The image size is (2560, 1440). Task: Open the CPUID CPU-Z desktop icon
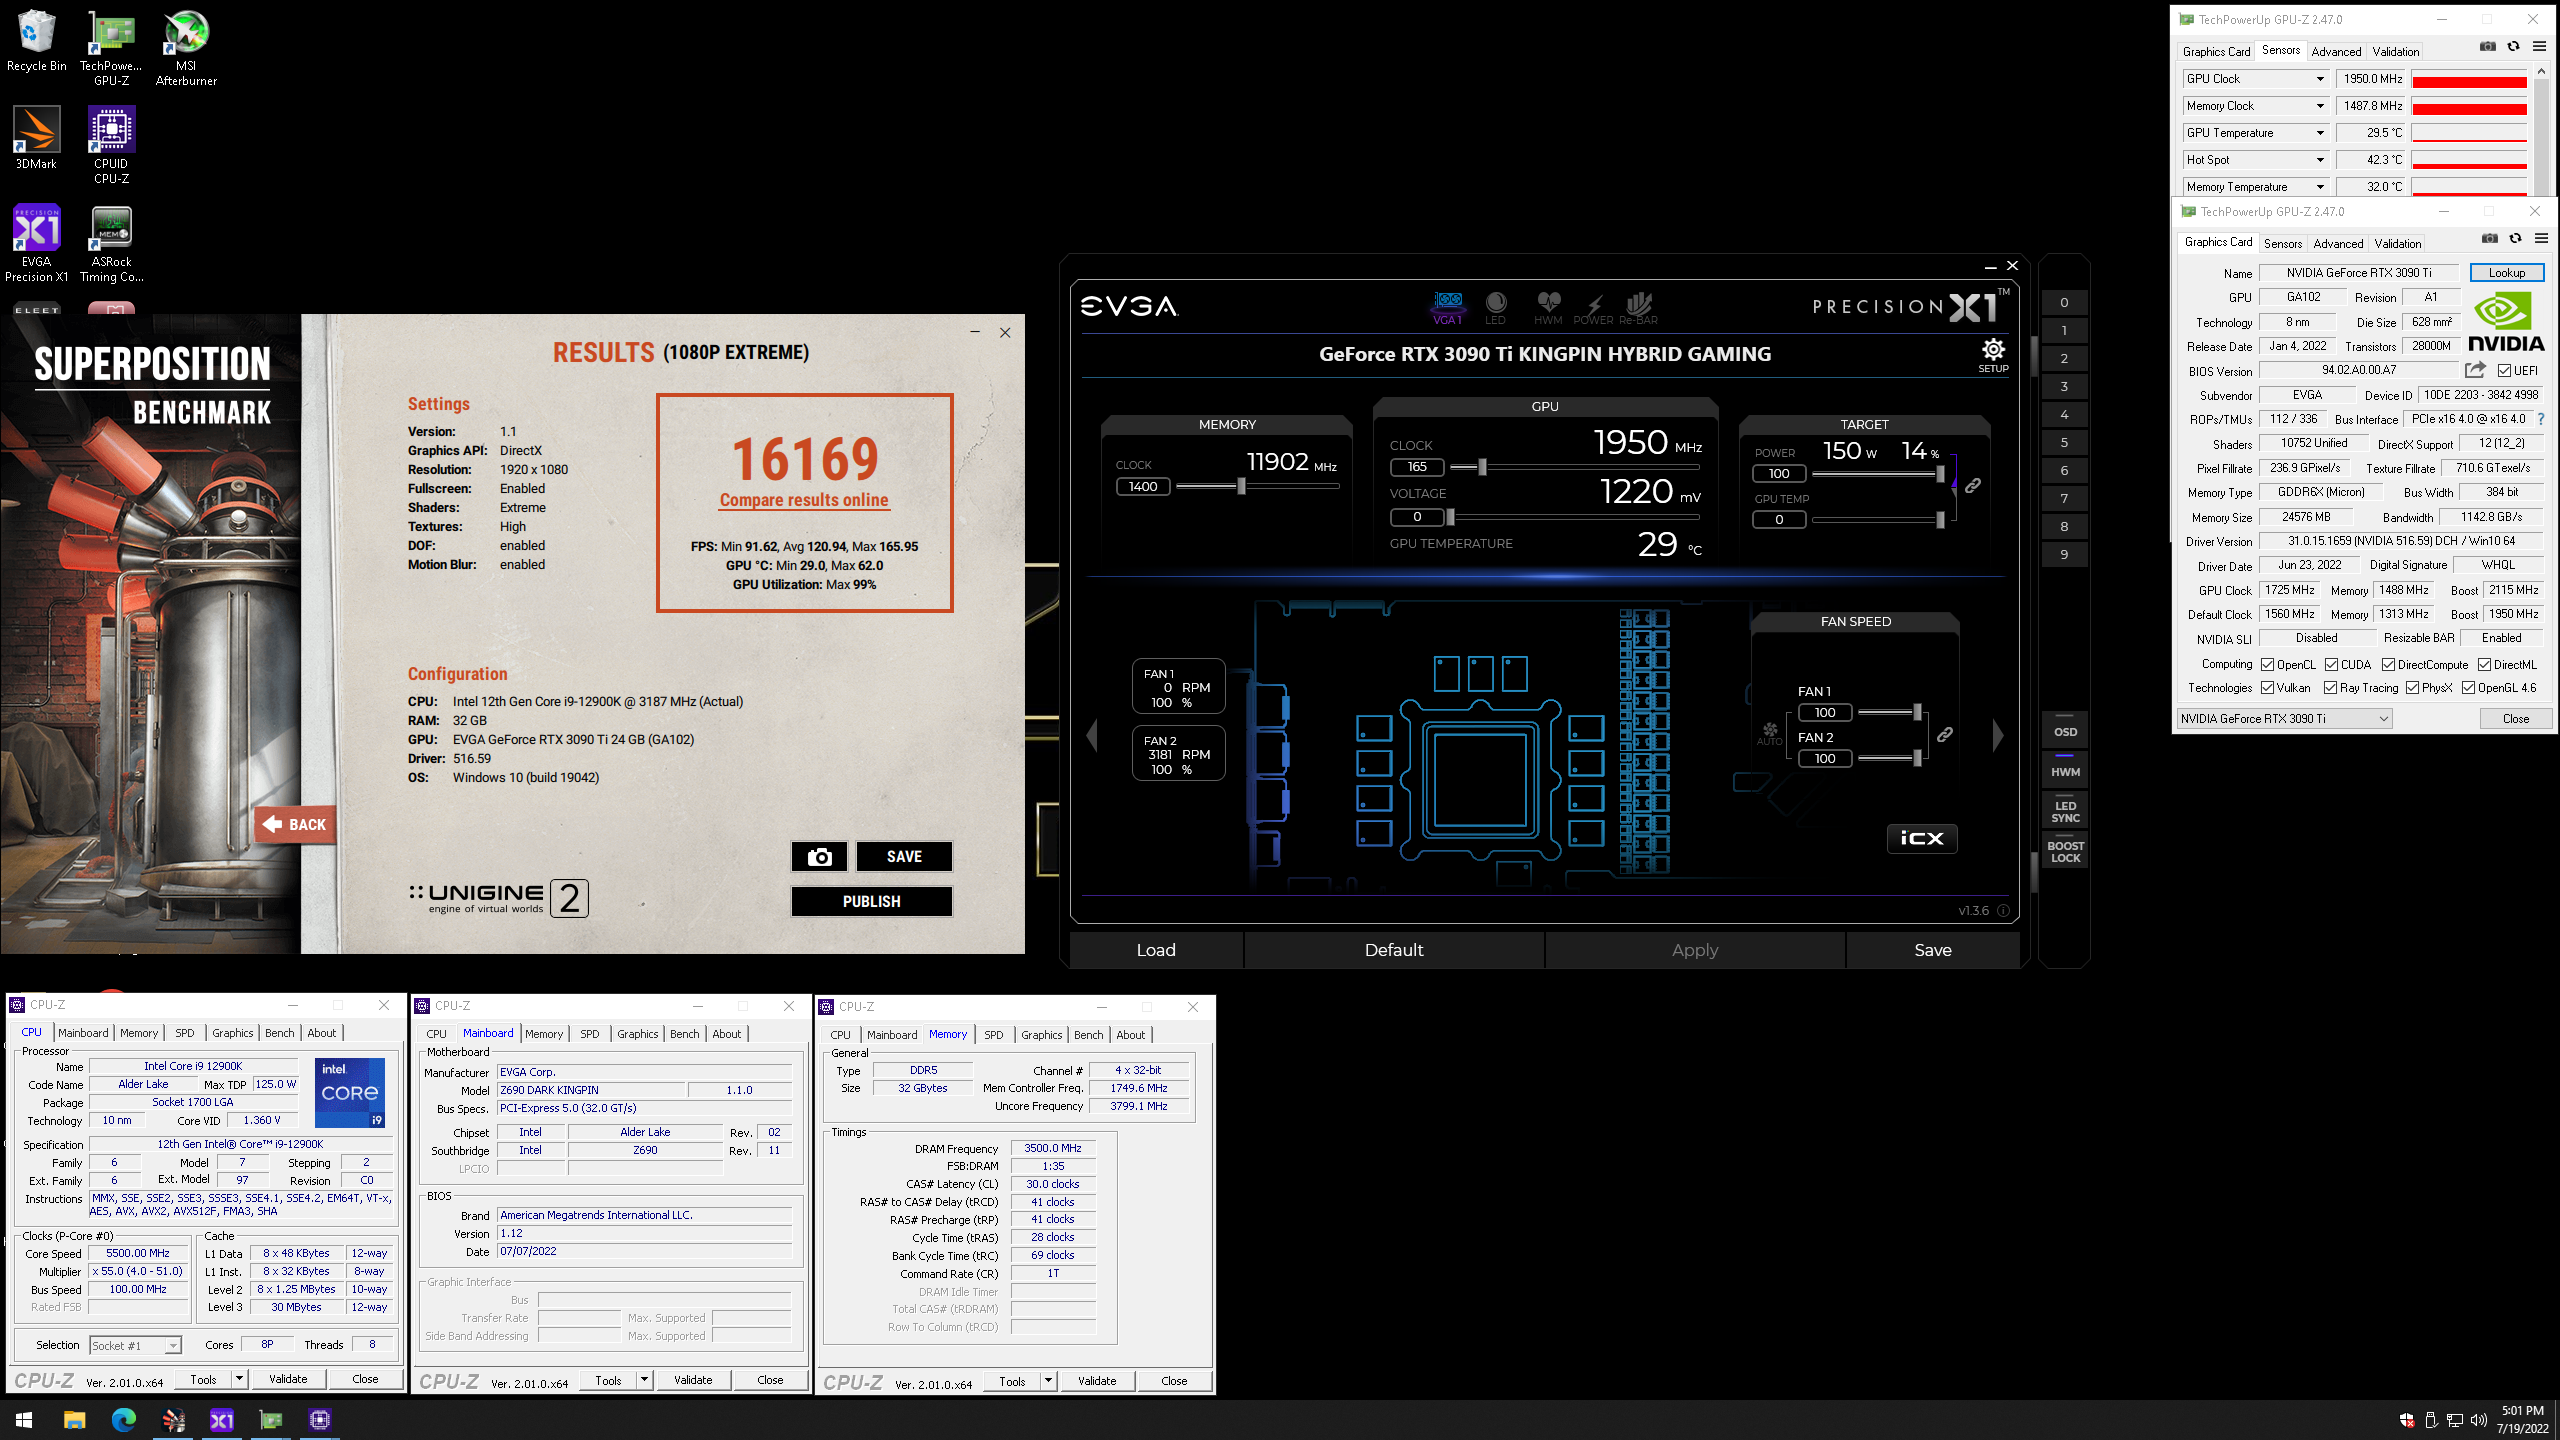111,146
